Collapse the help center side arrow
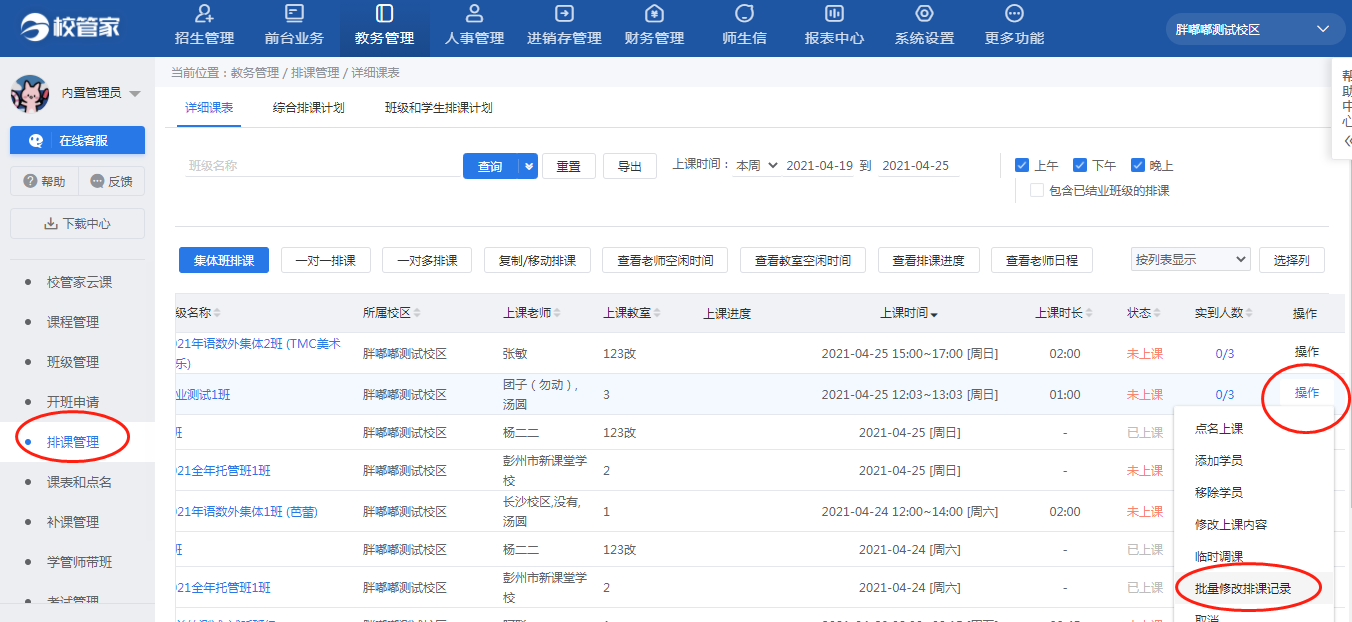This screenshot has width=1352, height=622. pos(1348,141)
